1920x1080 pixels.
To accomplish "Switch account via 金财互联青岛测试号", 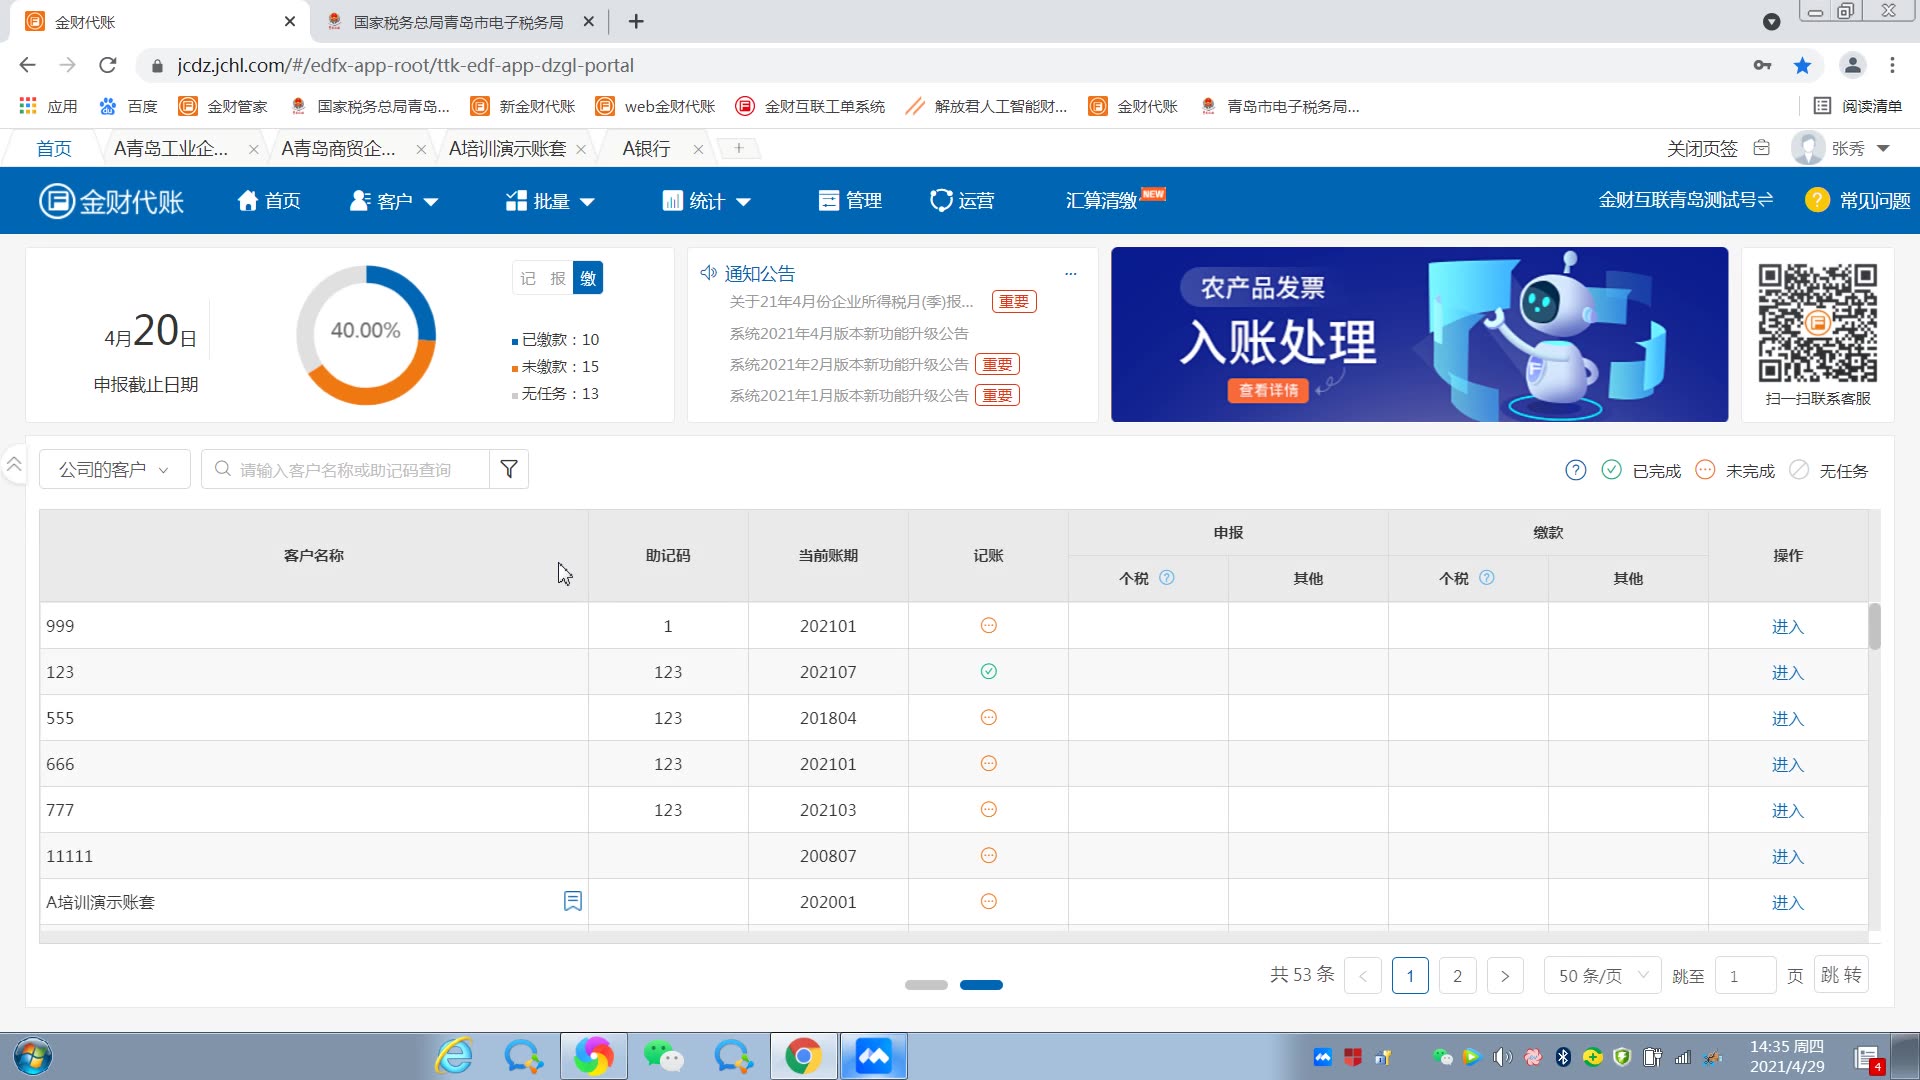I will [1686, 200].
